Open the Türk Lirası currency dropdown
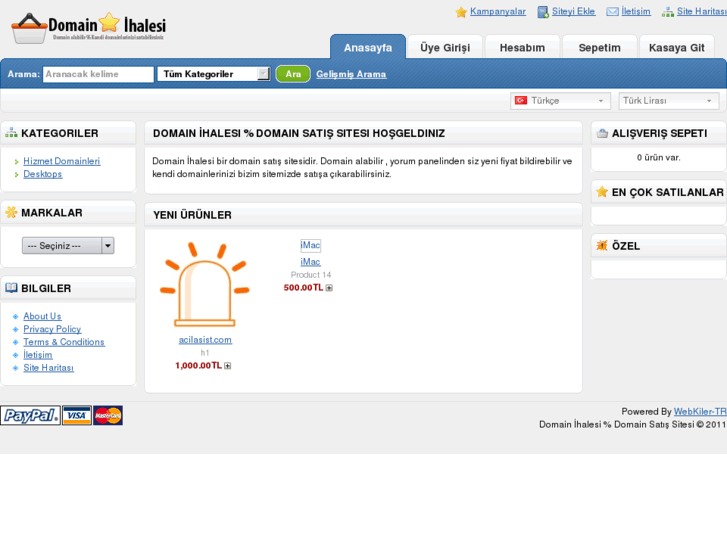The image size is (727, 545). (669, 101)
